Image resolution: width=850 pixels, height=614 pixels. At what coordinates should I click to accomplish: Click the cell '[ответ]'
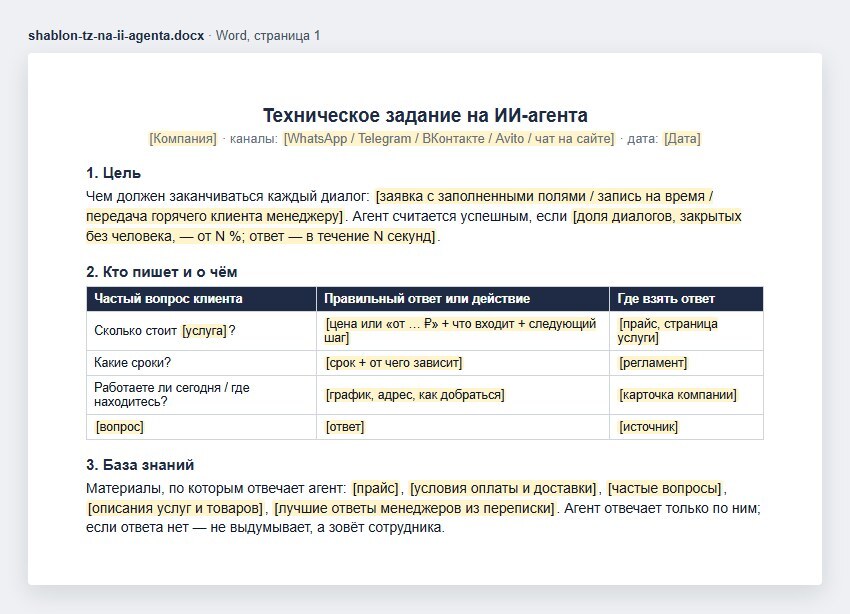click(x=463, y=426)
